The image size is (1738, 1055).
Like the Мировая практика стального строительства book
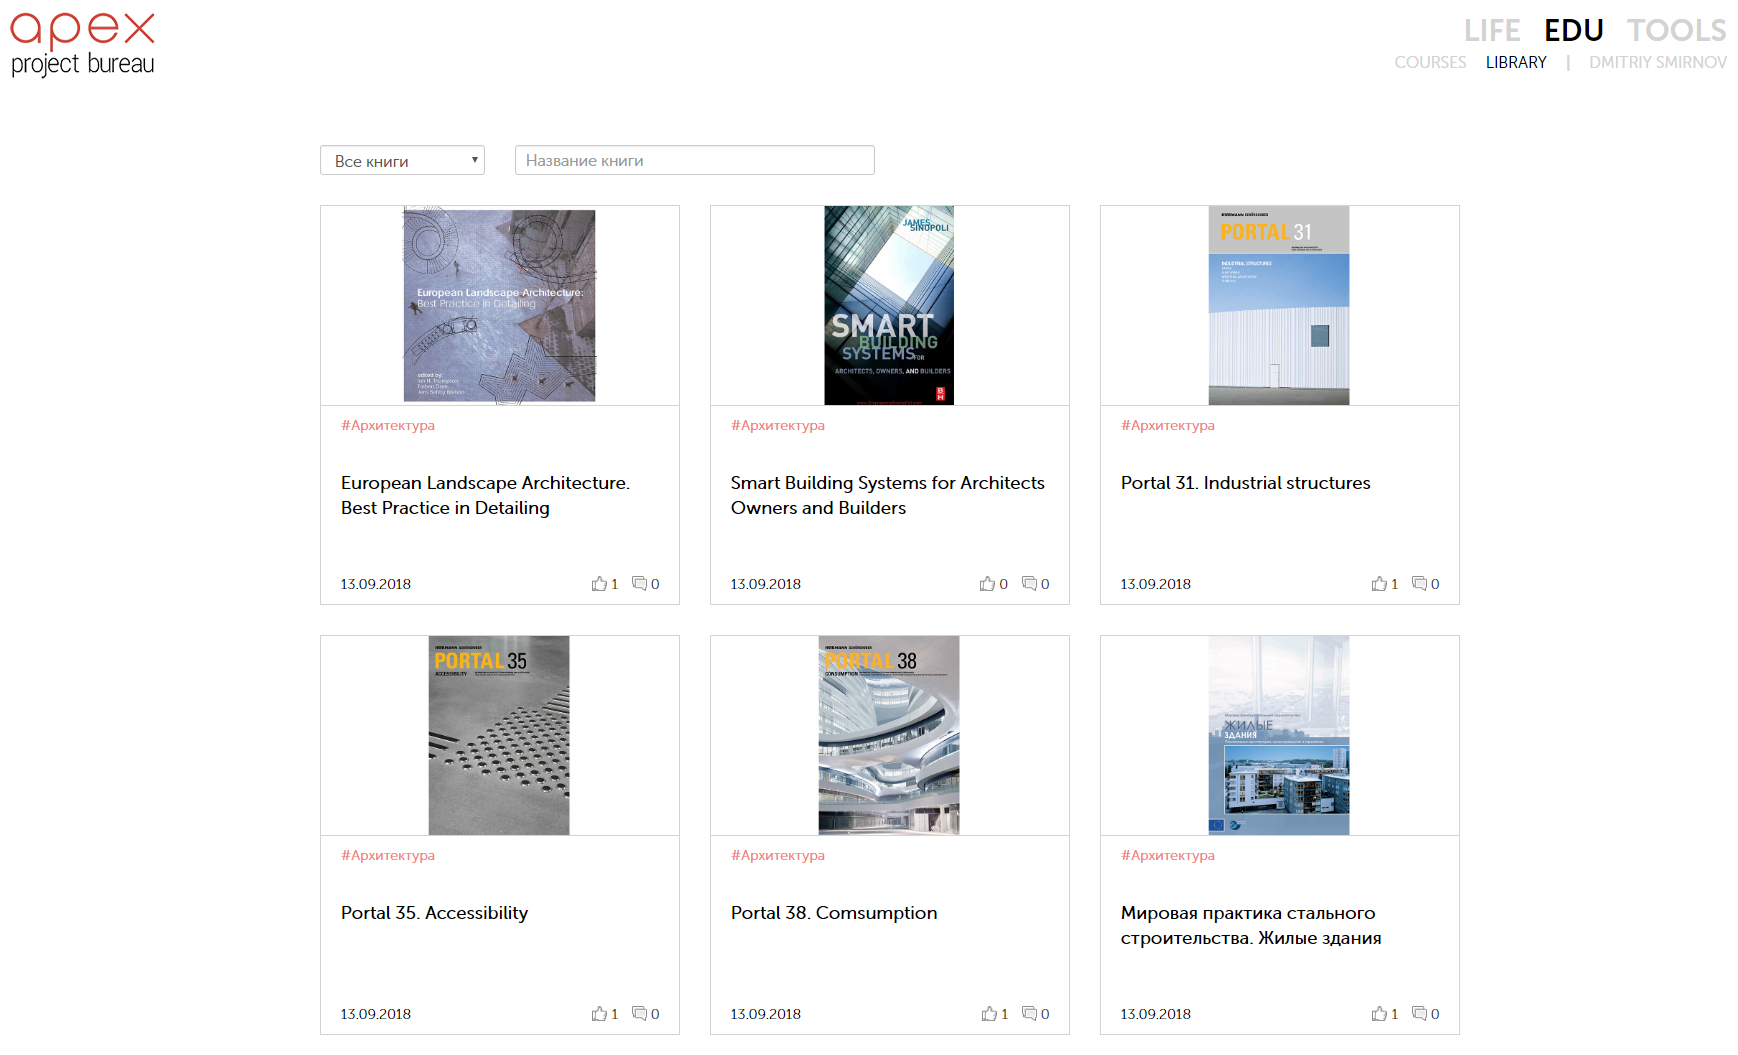pos(1379,1014)
